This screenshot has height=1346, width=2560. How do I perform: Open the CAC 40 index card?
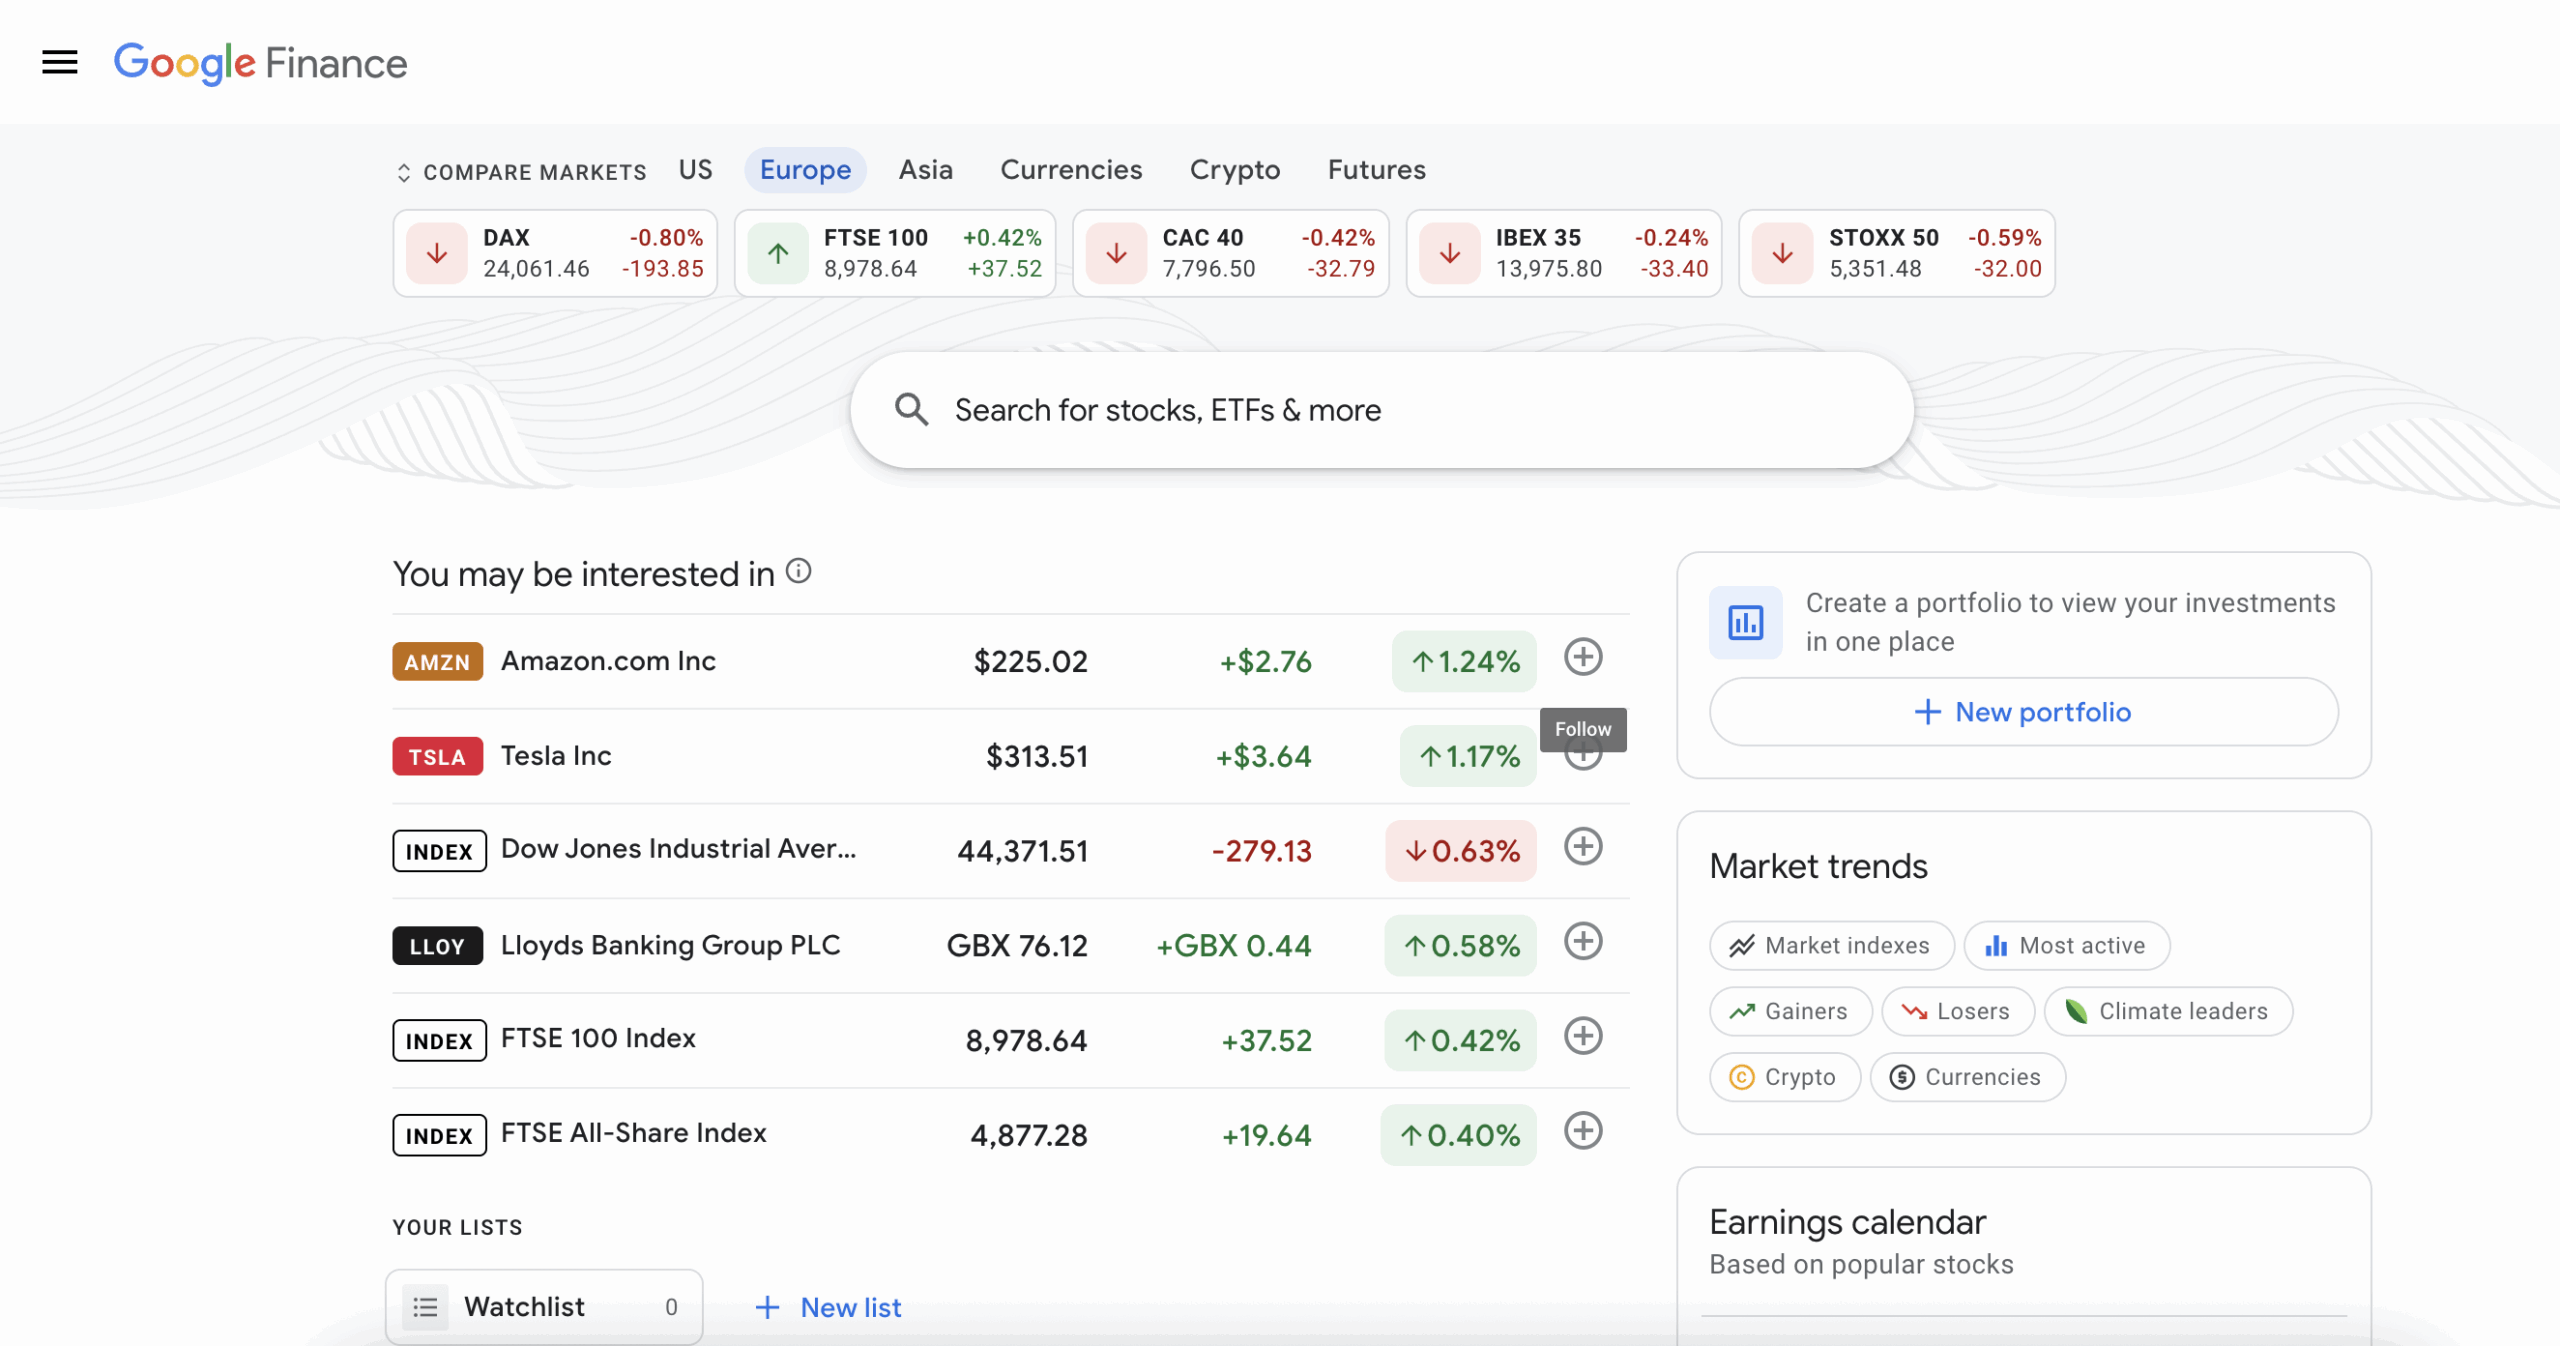click(x=1230, y=253)
